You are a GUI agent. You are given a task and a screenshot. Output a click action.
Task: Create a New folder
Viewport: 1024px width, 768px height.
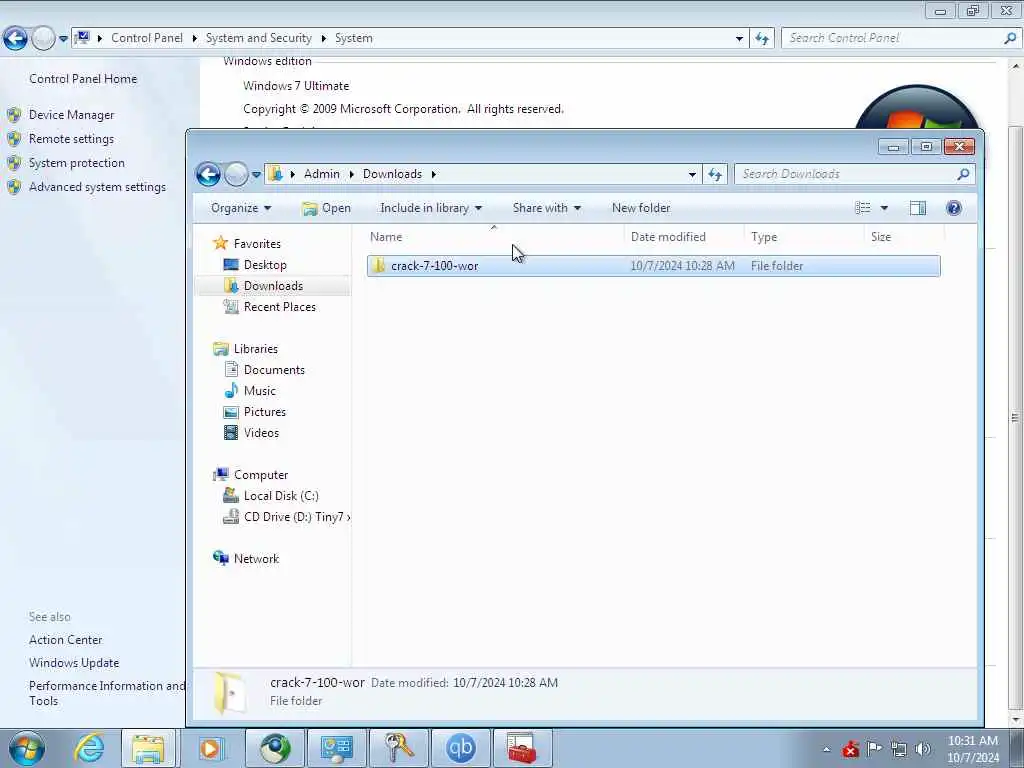[641, 208]
